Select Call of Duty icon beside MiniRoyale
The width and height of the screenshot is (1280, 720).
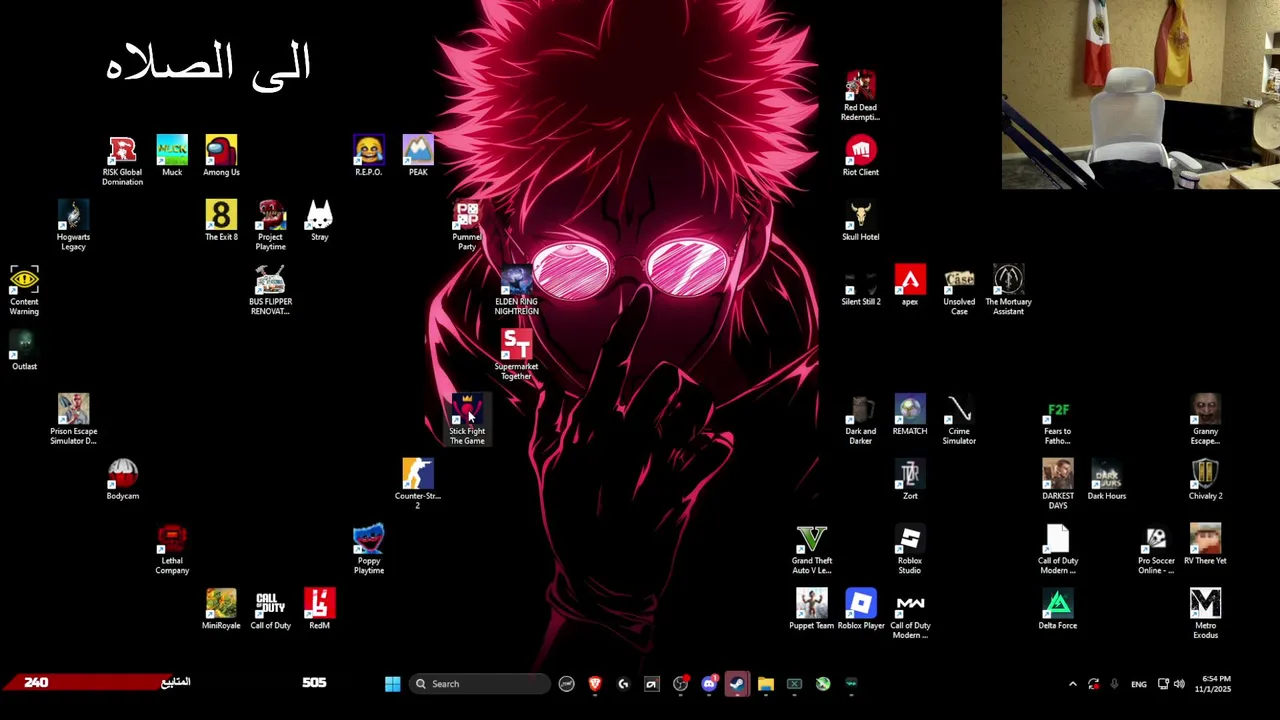click(270, 610)
